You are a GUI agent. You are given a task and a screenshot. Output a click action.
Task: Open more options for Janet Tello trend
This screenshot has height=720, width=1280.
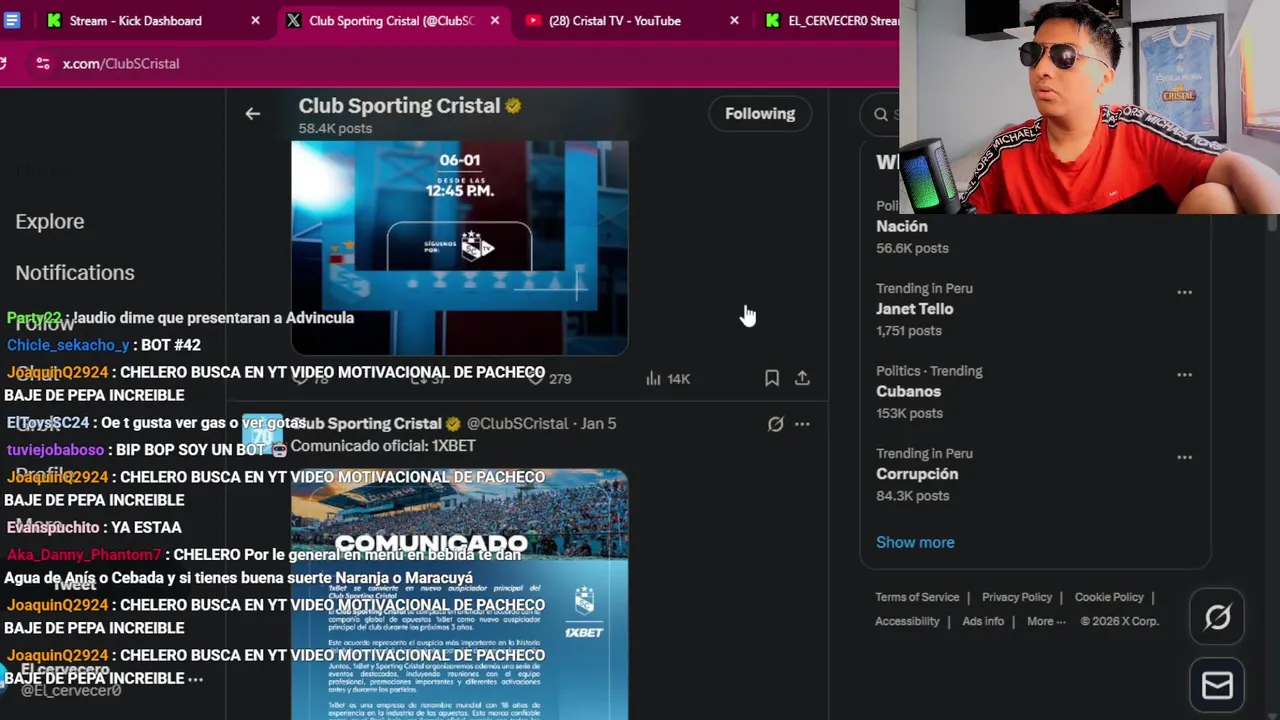coord(1184,292)
